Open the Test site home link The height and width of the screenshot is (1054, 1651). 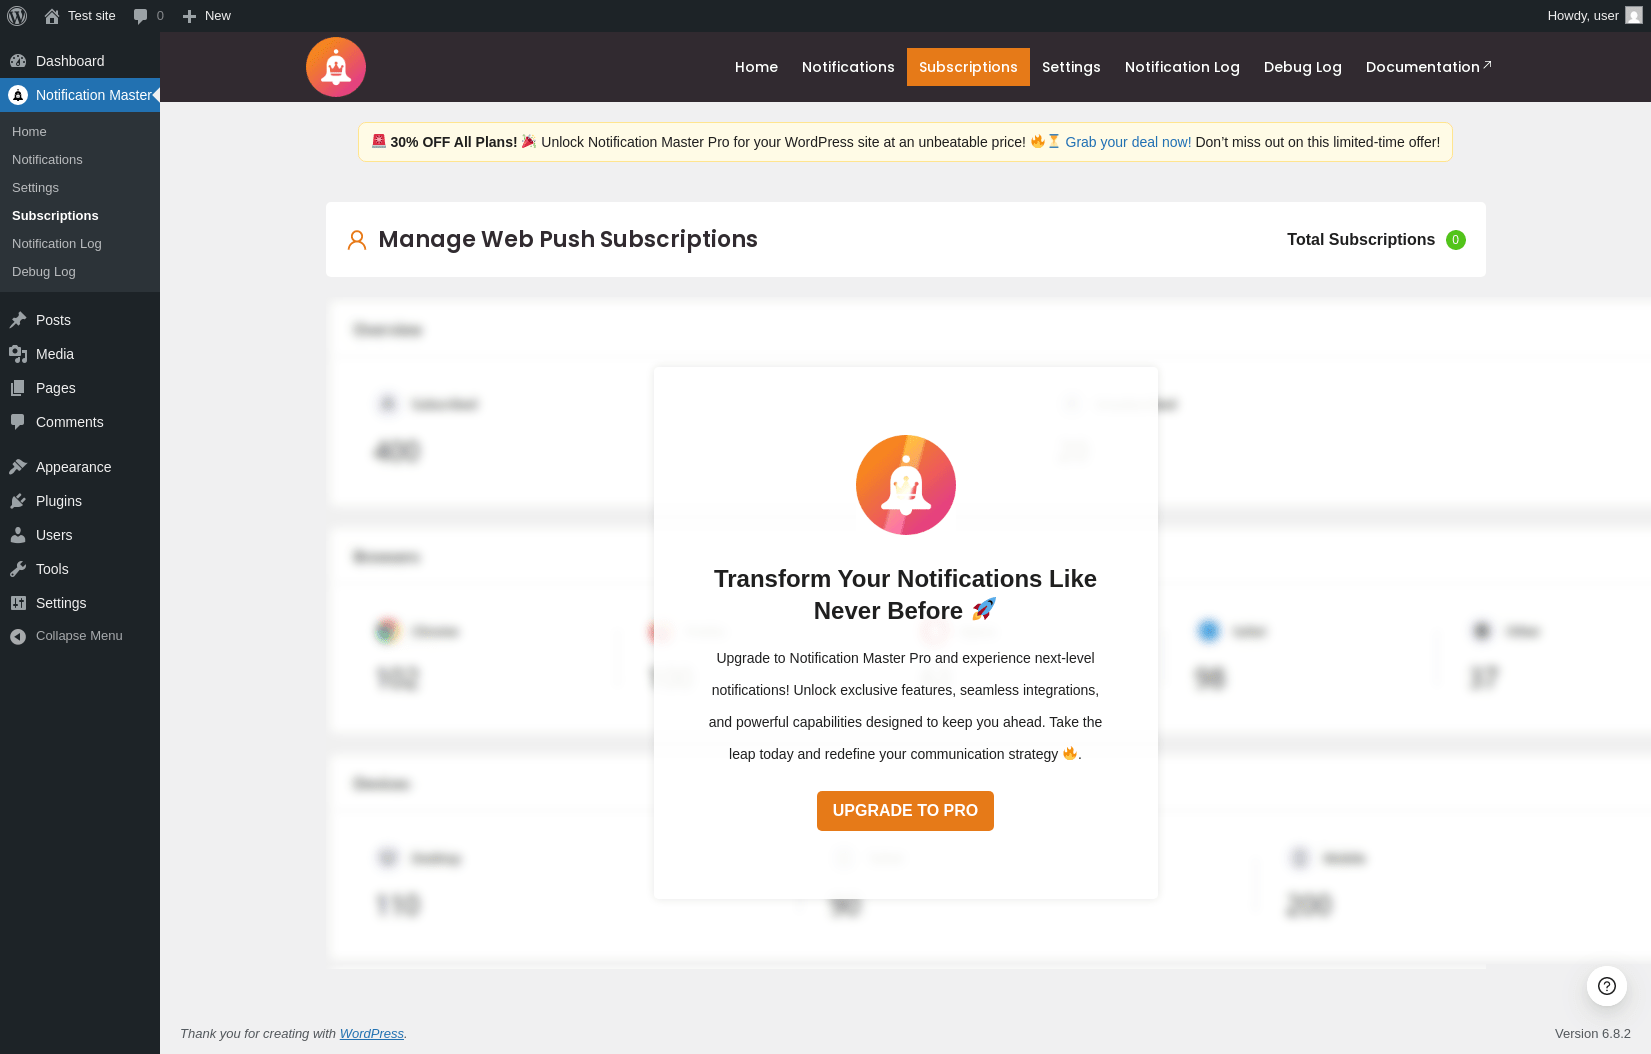80,16
